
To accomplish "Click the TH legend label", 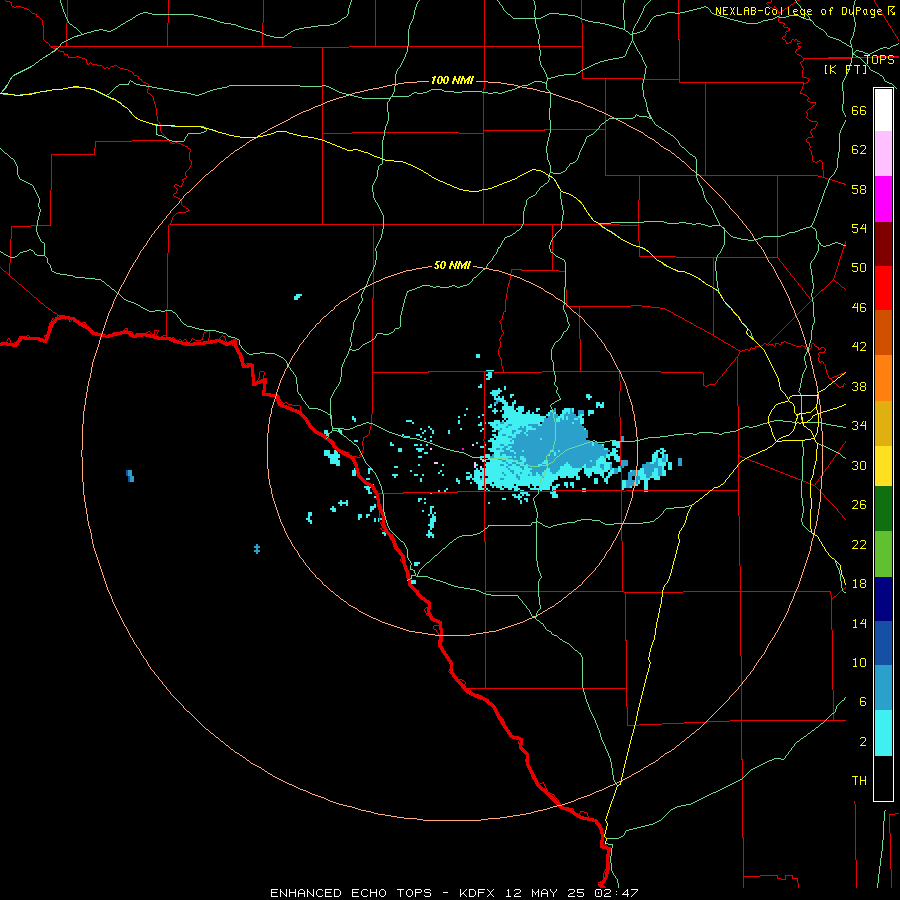I will tap(859, 781).
